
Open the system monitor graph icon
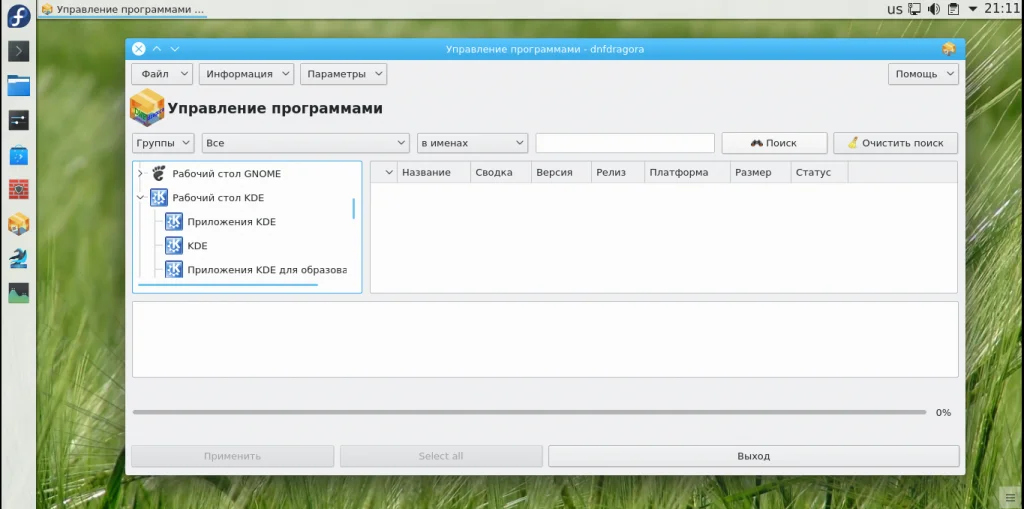click(x=18, y=293)
